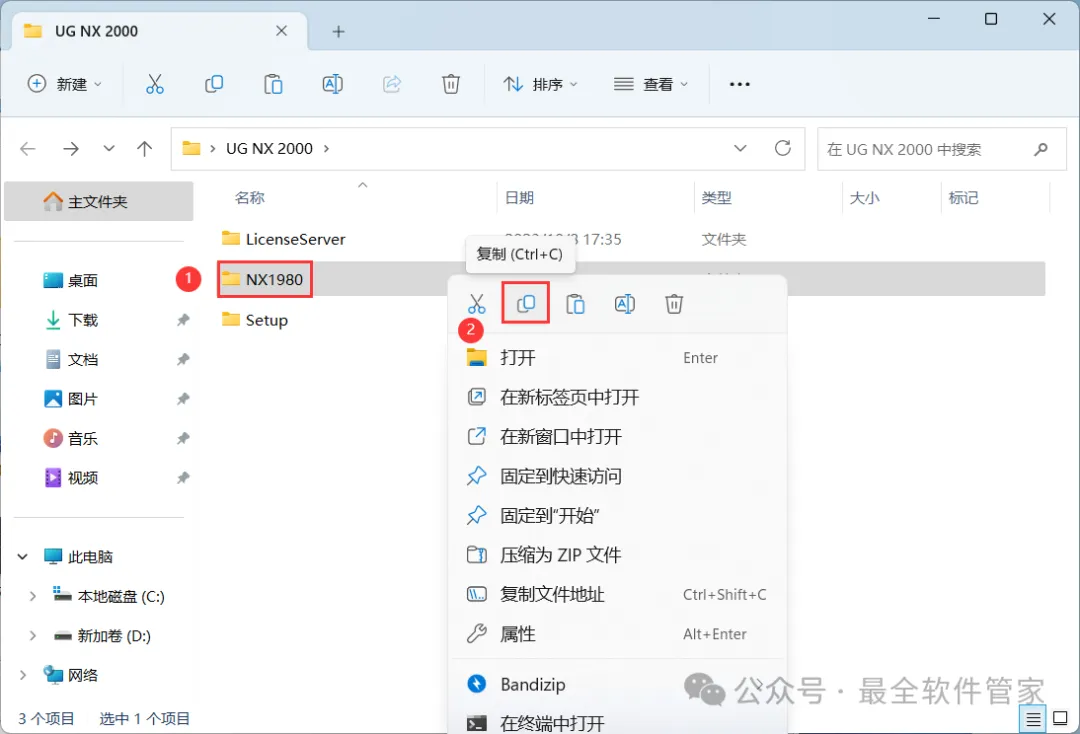Open the Bandizip submenu entry
This screenshot has height=734, width=1080.
617,684
